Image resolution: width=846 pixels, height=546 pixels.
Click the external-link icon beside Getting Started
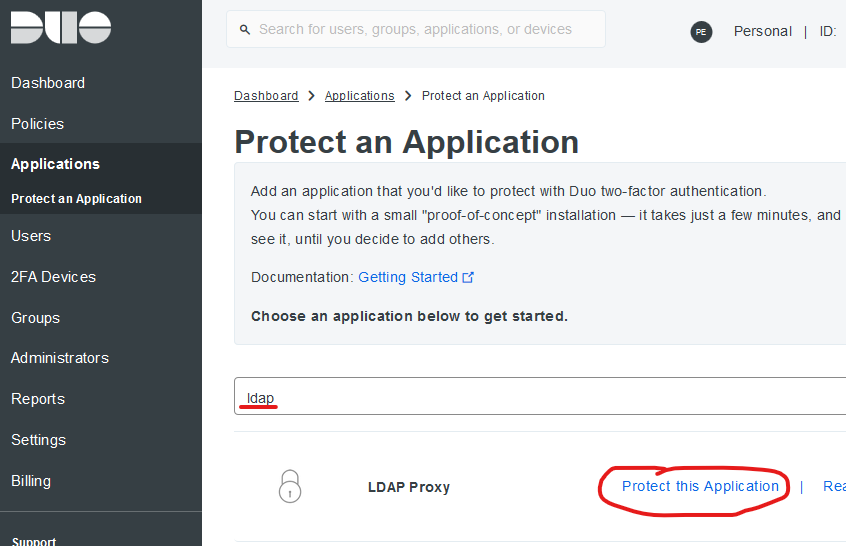click(468, 277)
